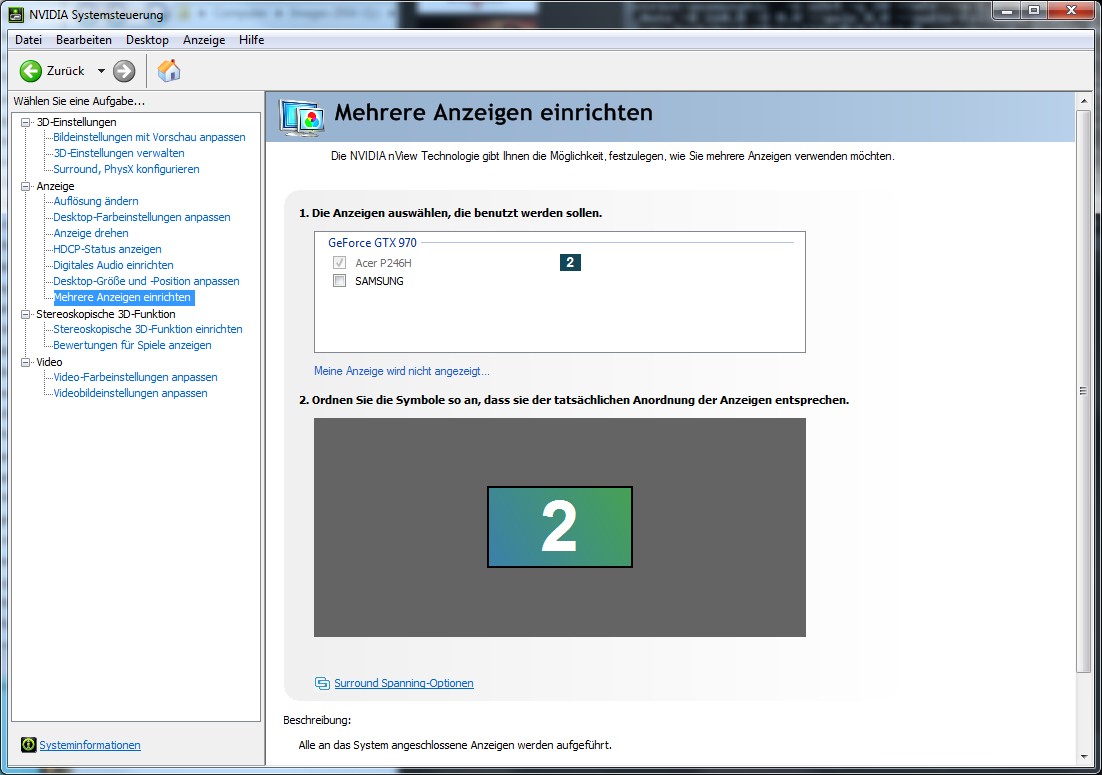Select Mehrere Anzeigen einrichten
The image size is (1102, 775).
122,297
